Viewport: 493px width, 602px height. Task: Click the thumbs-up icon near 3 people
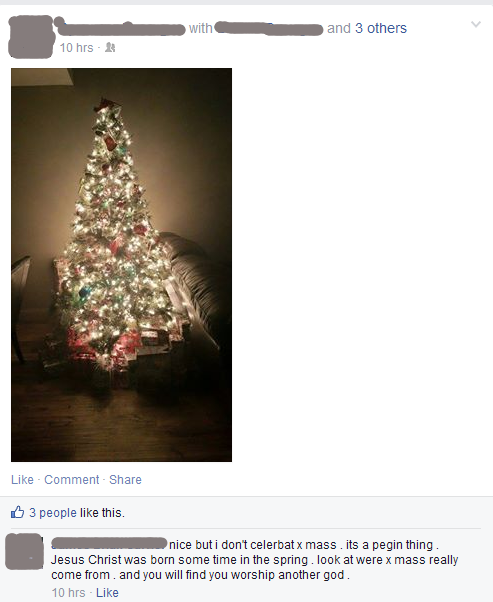point(17,512)
